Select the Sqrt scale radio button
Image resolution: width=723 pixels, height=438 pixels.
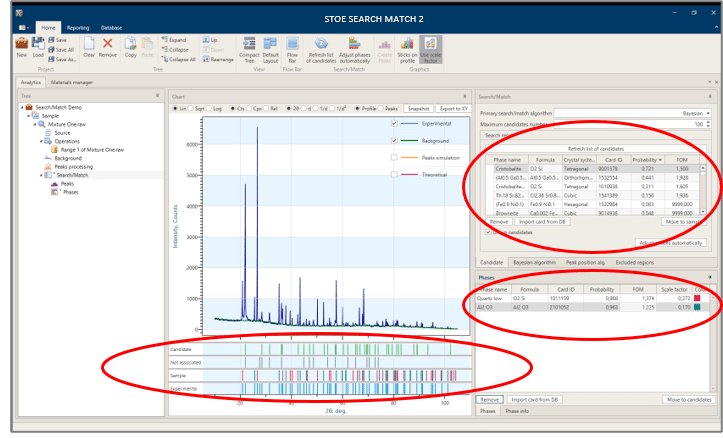pyautogui.click(x=191, y=108)
